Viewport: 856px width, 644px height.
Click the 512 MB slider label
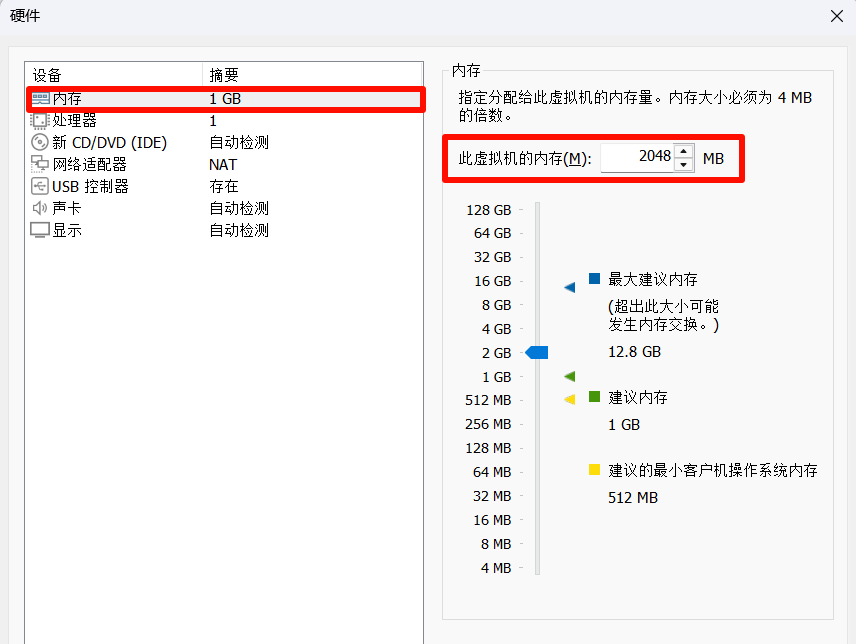(488, 400)
